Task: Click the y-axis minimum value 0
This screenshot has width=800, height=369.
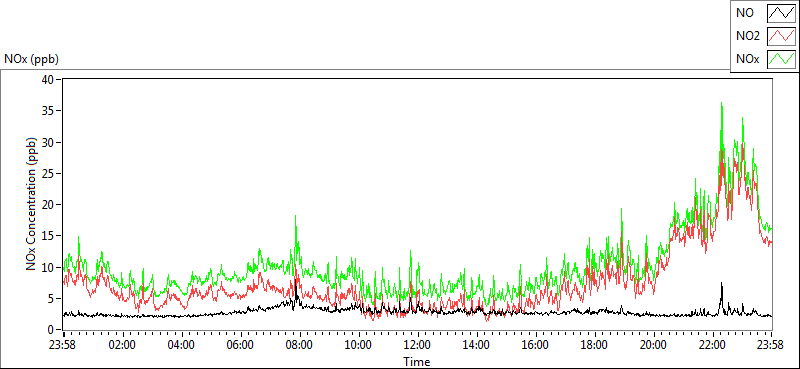Action: [x=51, y=330]
